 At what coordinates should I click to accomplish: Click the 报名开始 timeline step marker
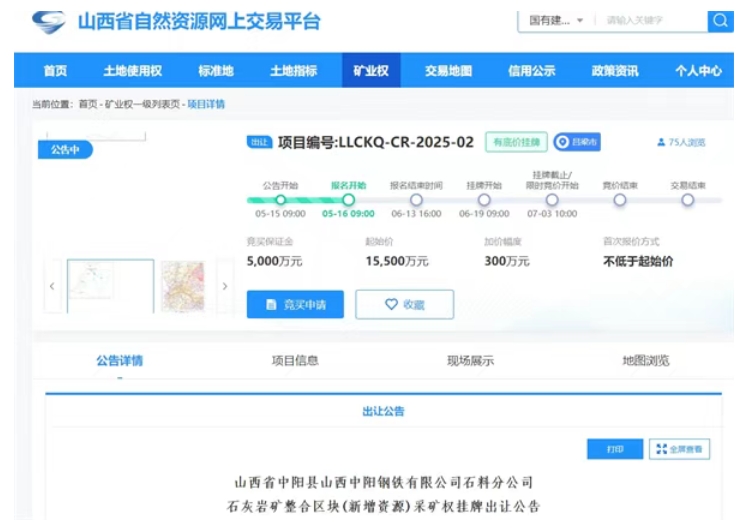point(348,200)
